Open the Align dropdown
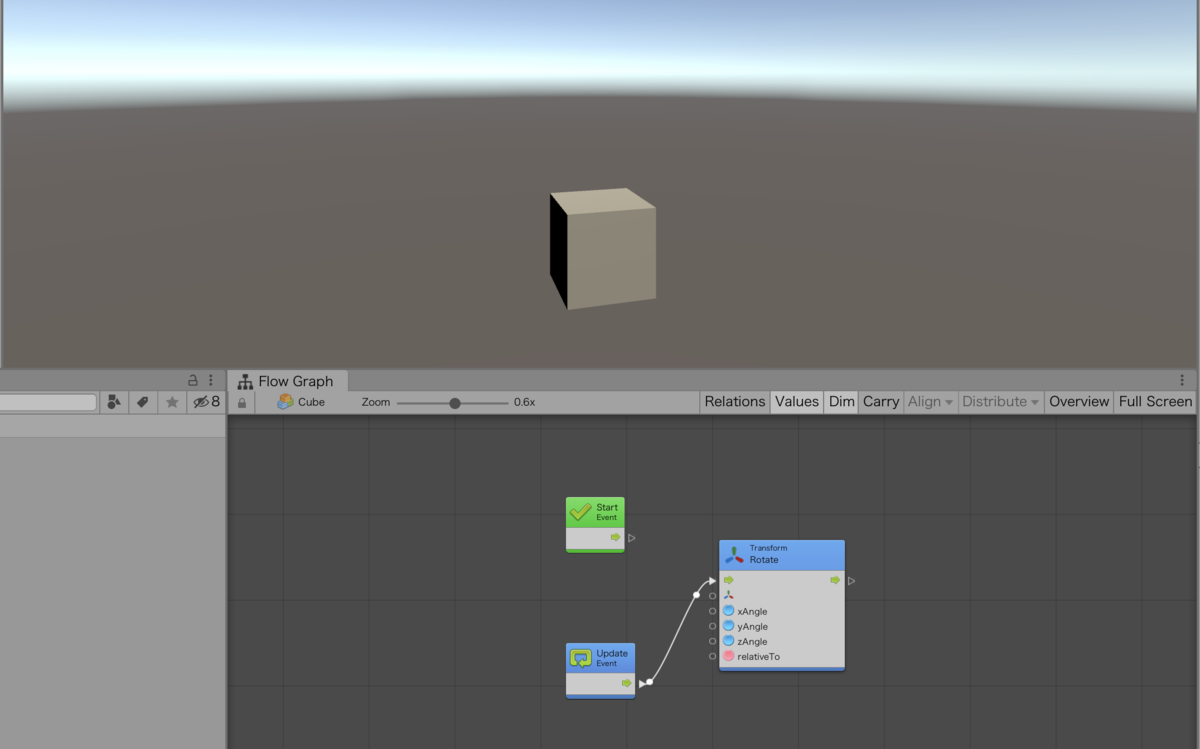Viewport: 1200px width, 749px height. [930, 401]
